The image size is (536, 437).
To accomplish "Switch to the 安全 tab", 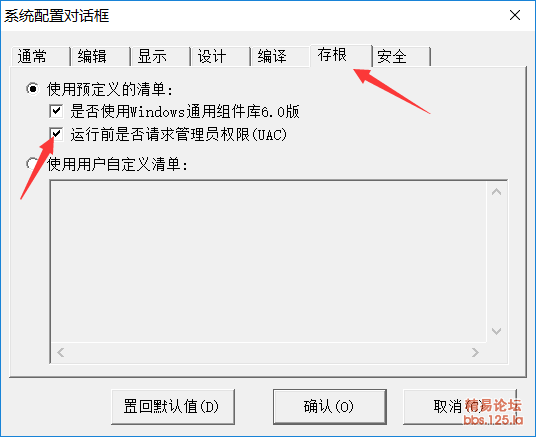I will (401, 56).
